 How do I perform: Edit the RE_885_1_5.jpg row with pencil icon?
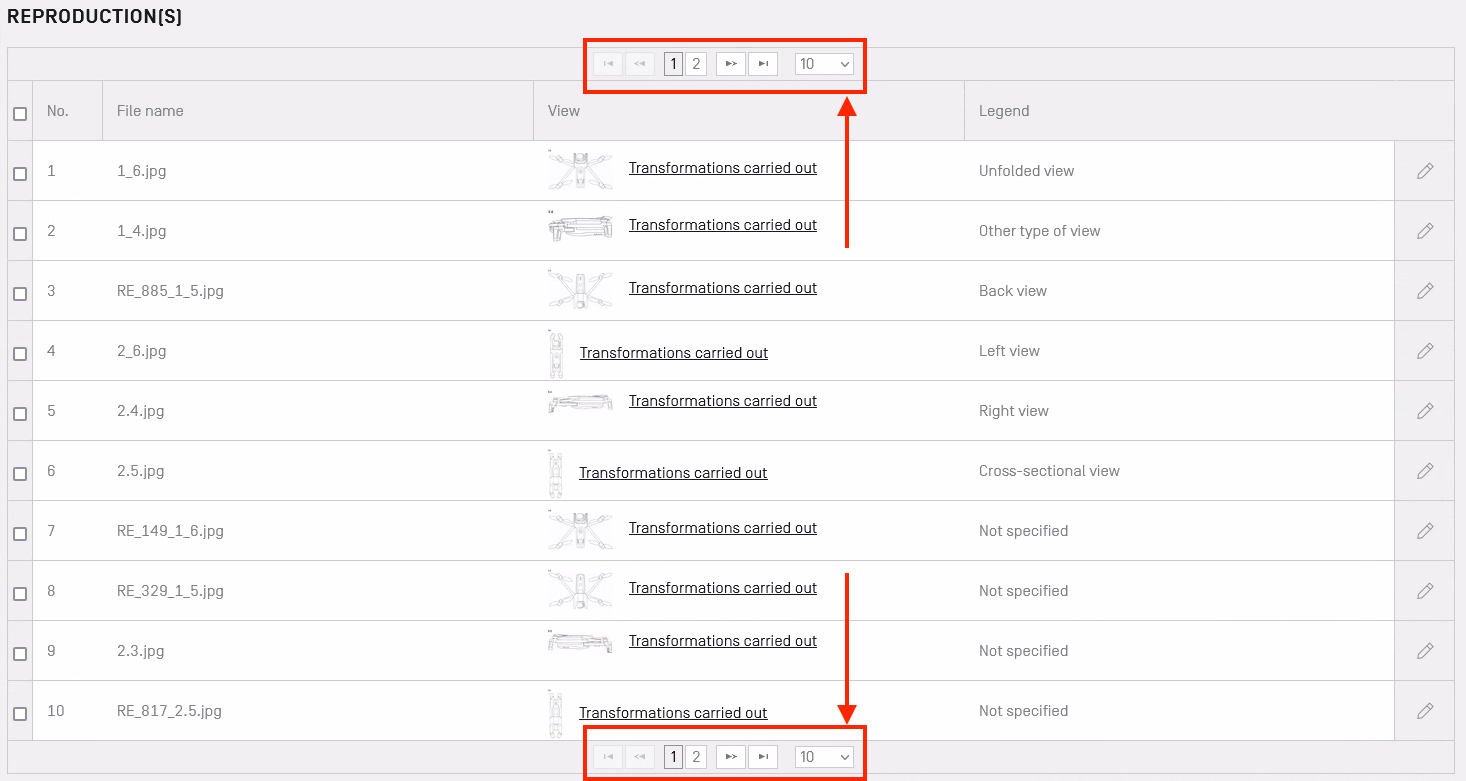pos(1425,291)
